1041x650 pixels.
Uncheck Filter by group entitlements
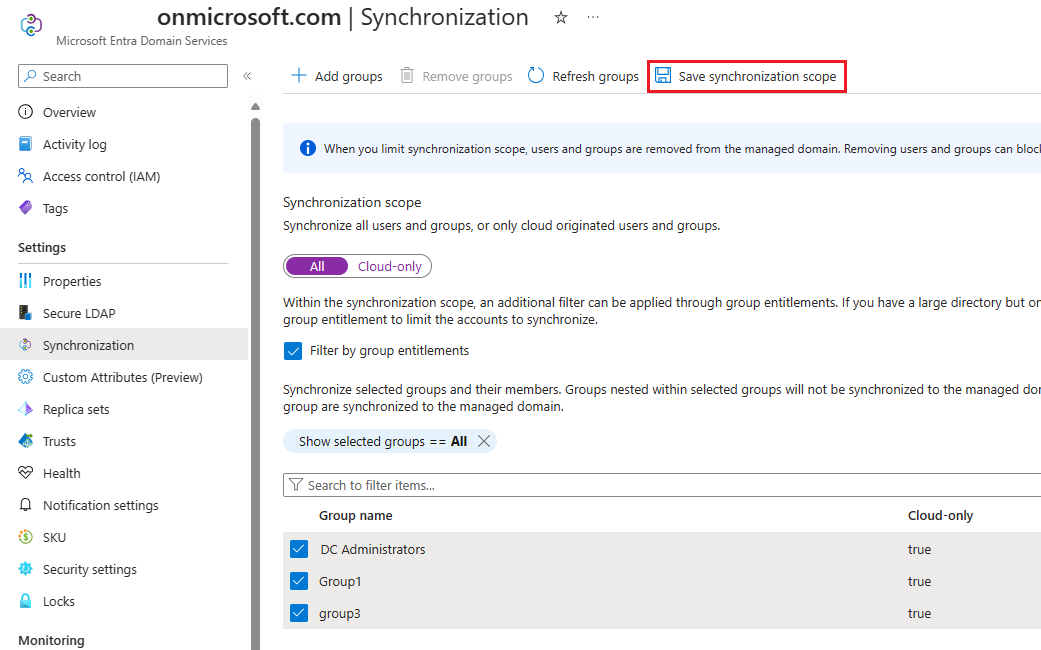click(x=293, y=351)
